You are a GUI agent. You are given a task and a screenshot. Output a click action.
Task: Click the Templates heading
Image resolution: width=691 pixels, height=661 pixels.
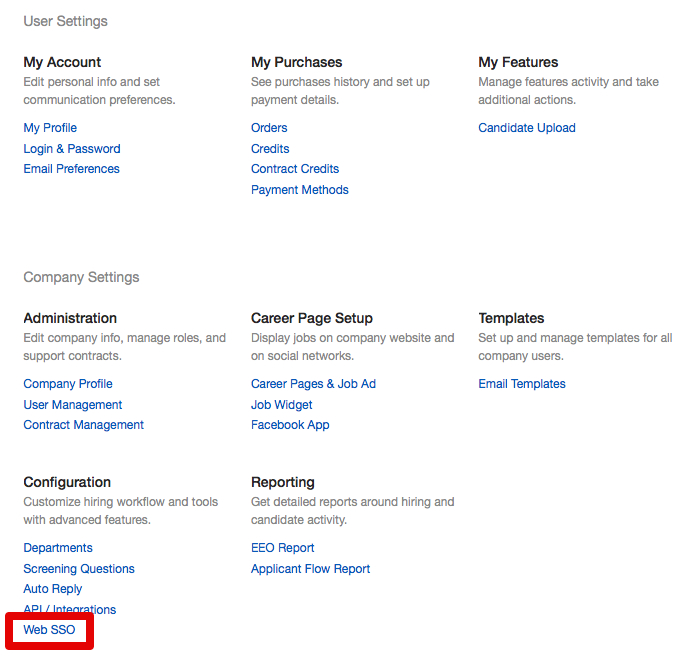(x=511, y=318)
